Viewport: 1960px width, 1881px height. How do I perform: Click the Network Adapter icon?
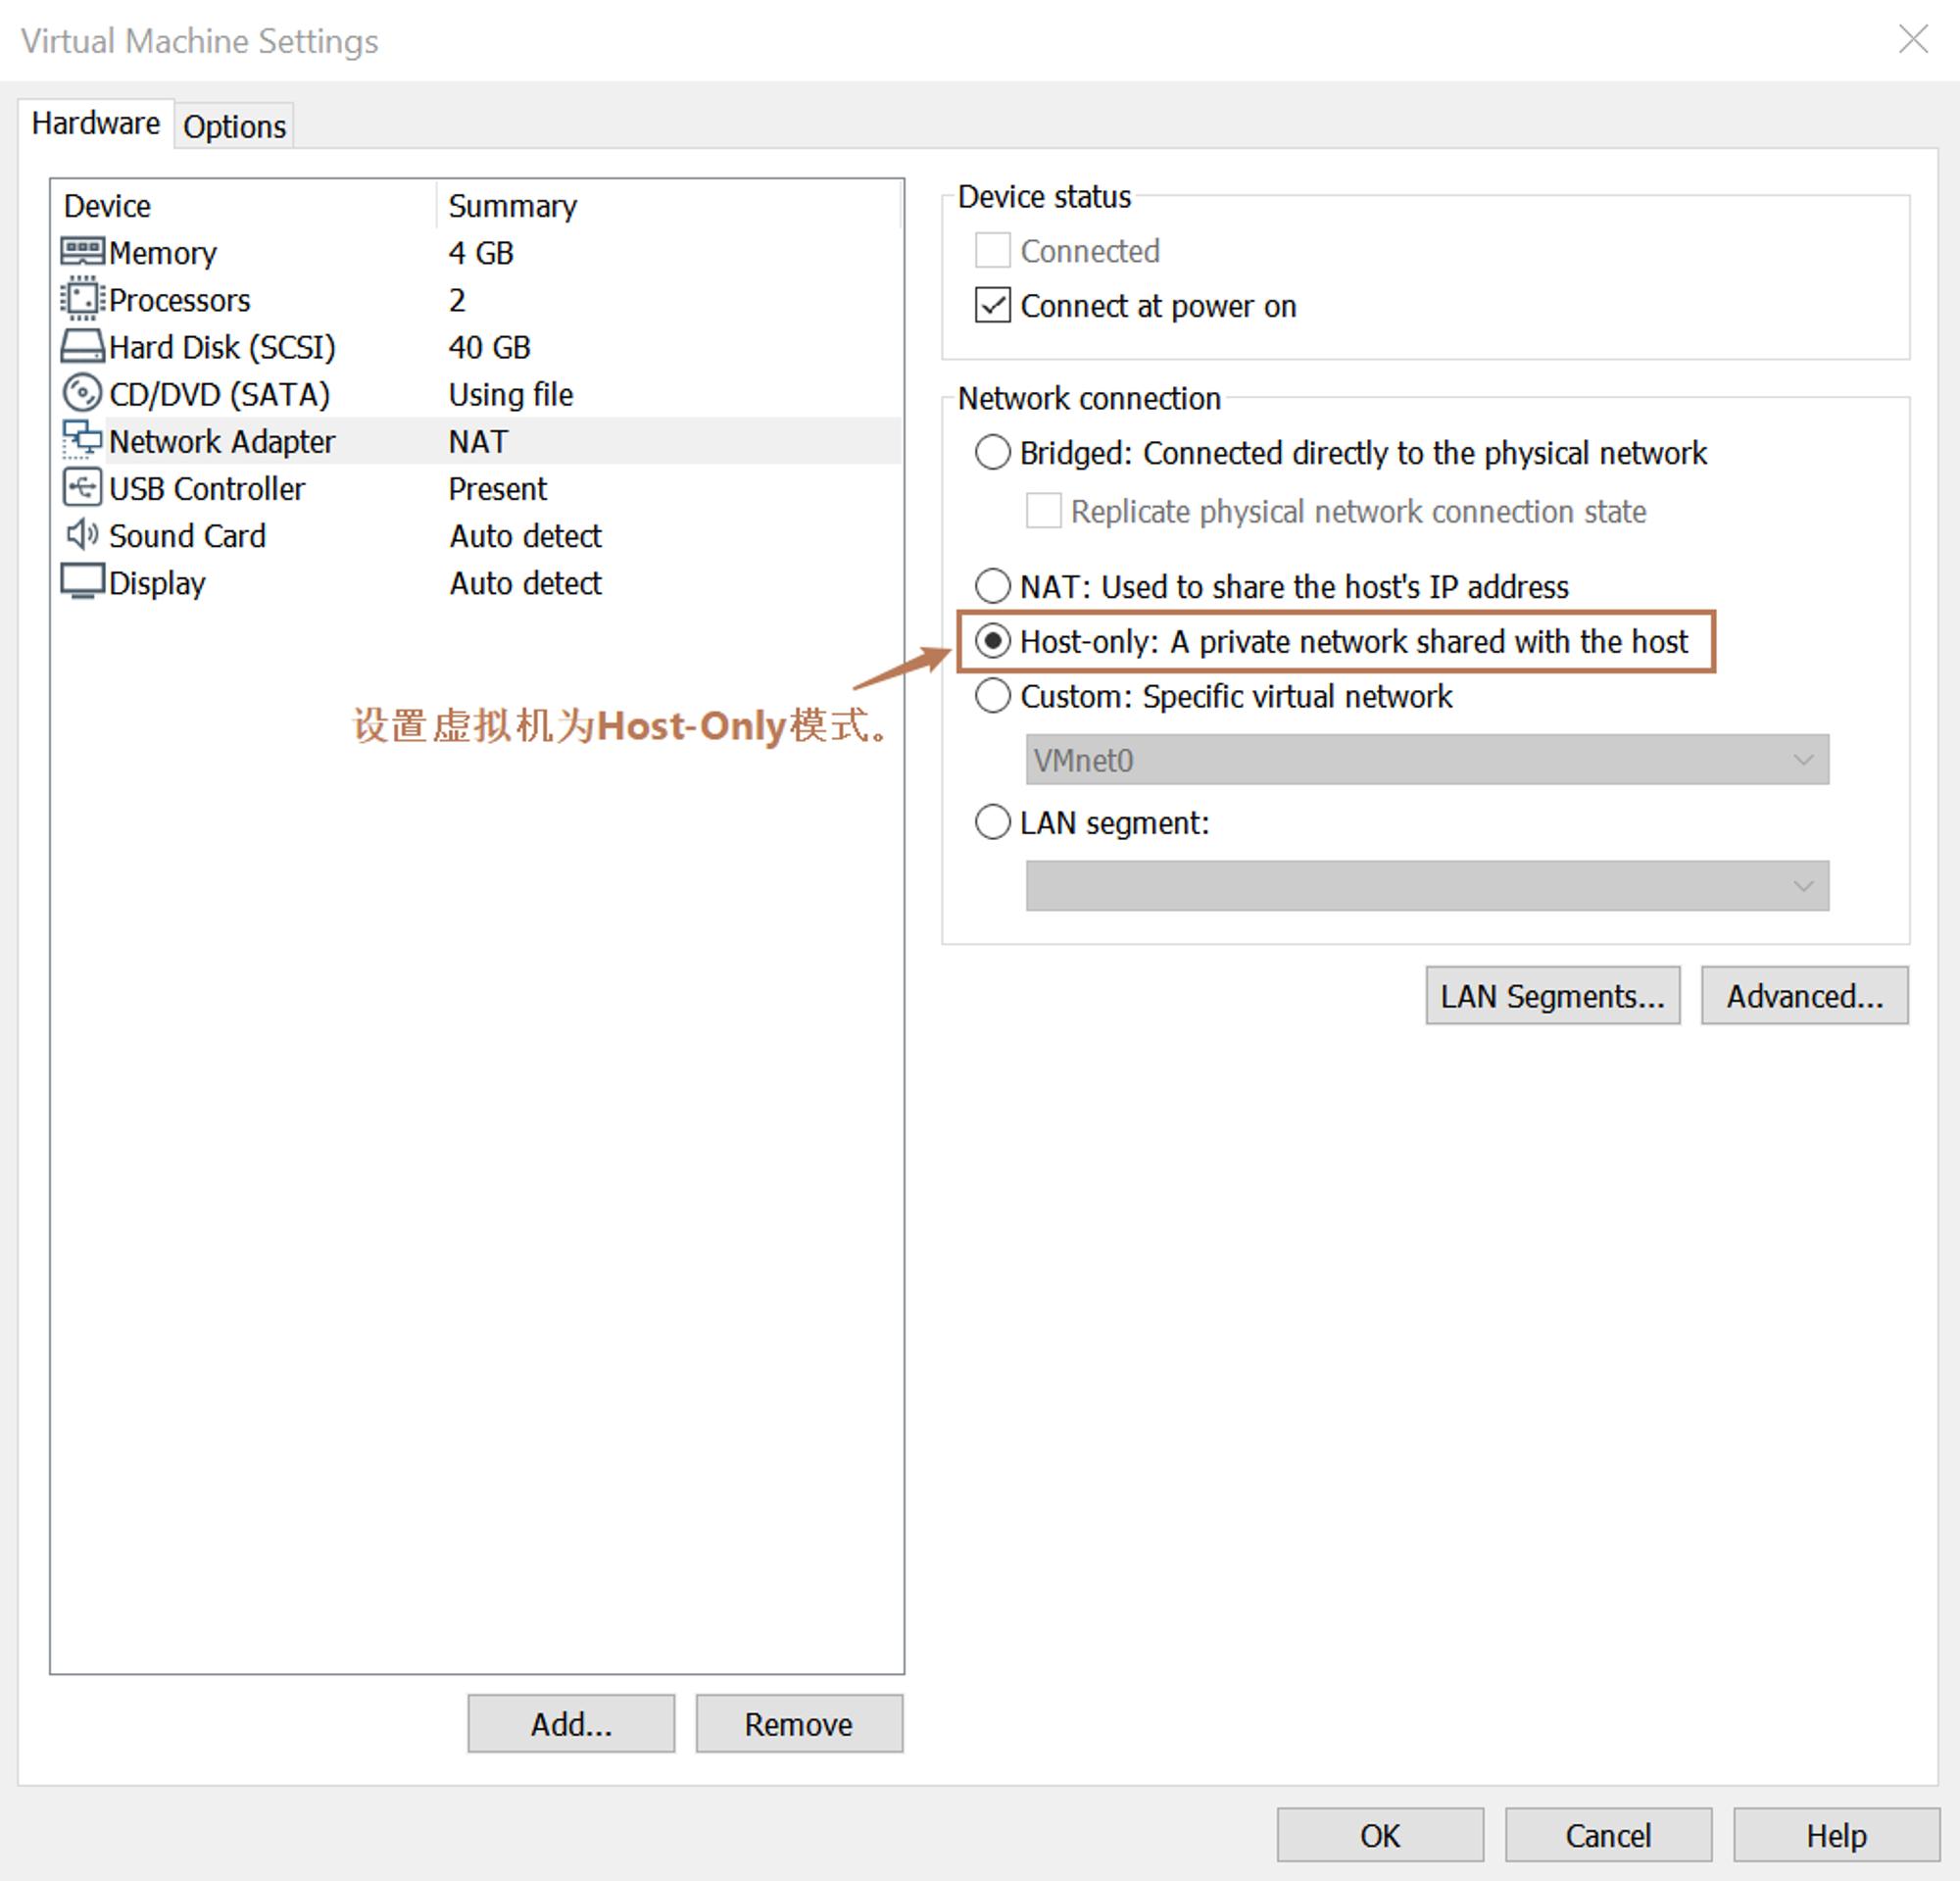82,440
